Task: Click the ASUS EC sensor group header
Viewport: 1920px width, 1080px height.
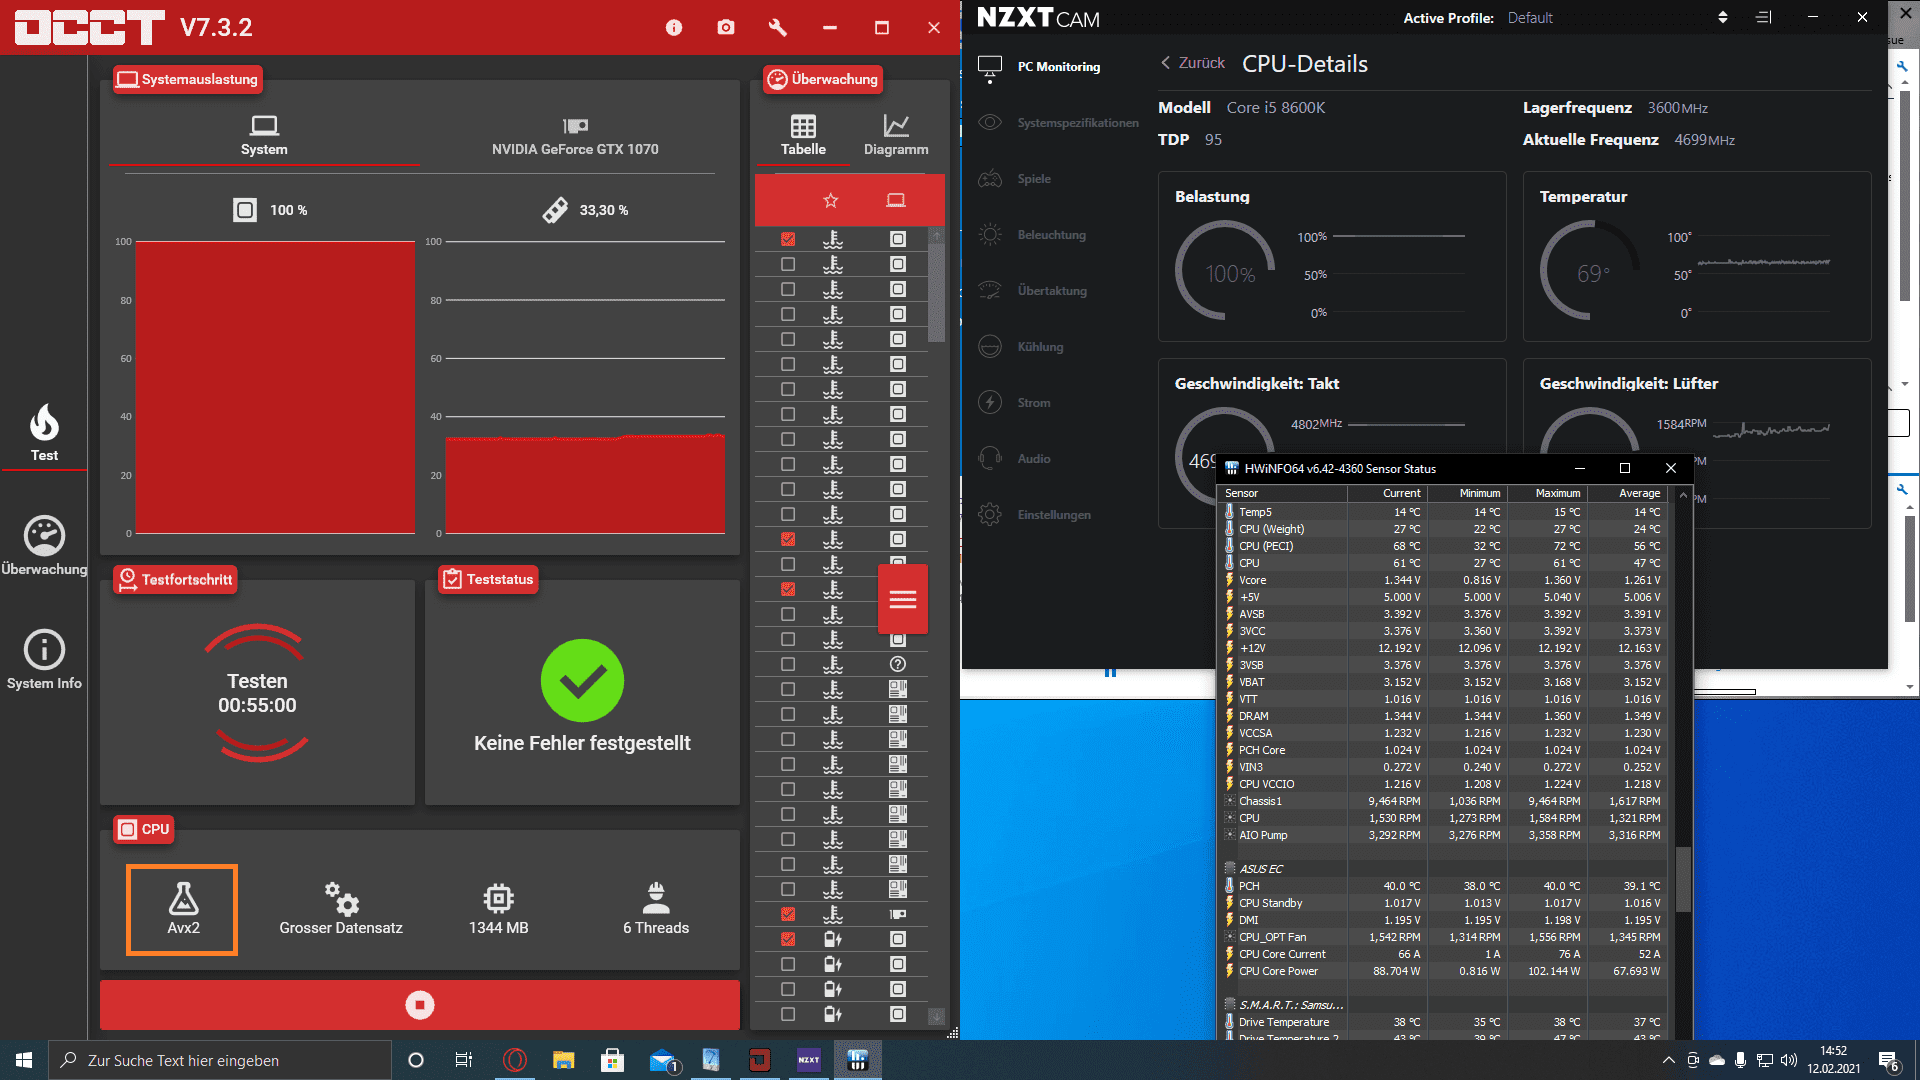Action: (1260, 869)
